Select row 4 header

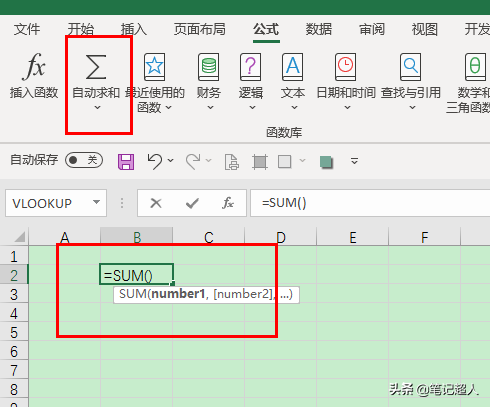pos(14,313)
